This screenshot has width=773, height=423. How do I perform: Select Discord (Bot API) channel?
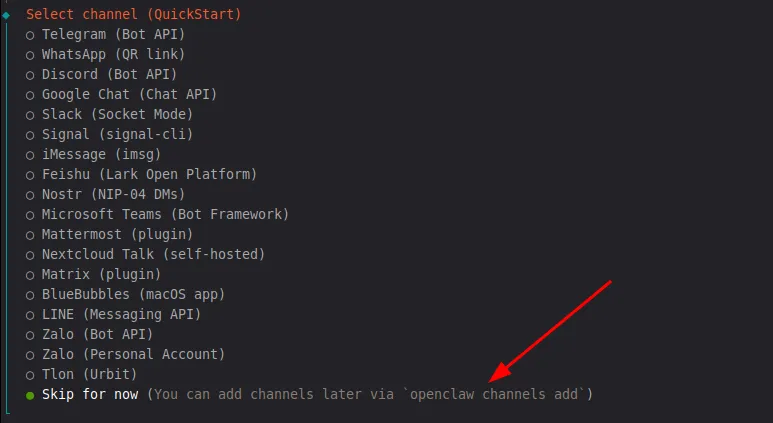click(109, 74)
